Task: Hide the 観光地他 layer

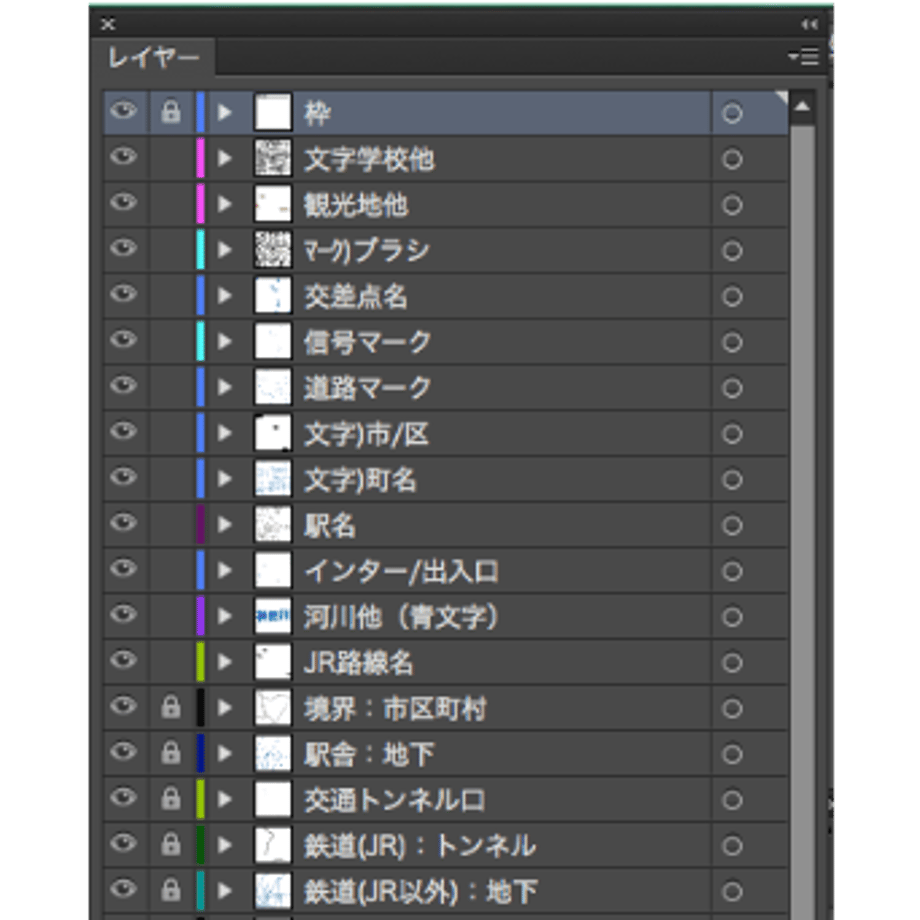Action: [124, 202]
